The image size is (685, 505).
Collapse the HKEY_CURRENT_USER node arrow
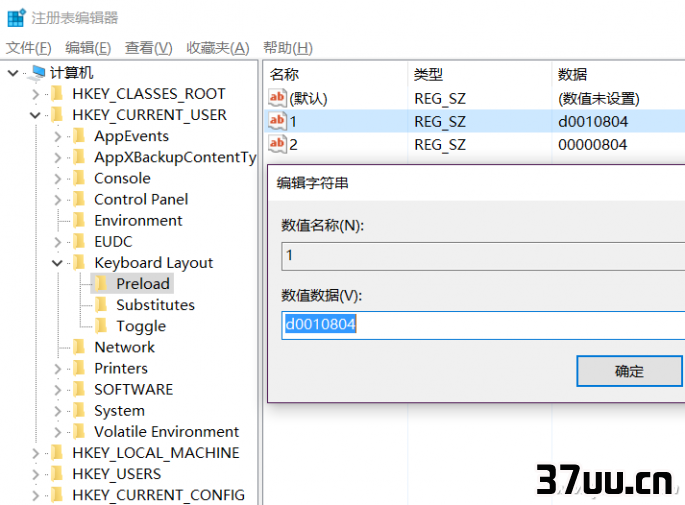(x=35, y=115)
